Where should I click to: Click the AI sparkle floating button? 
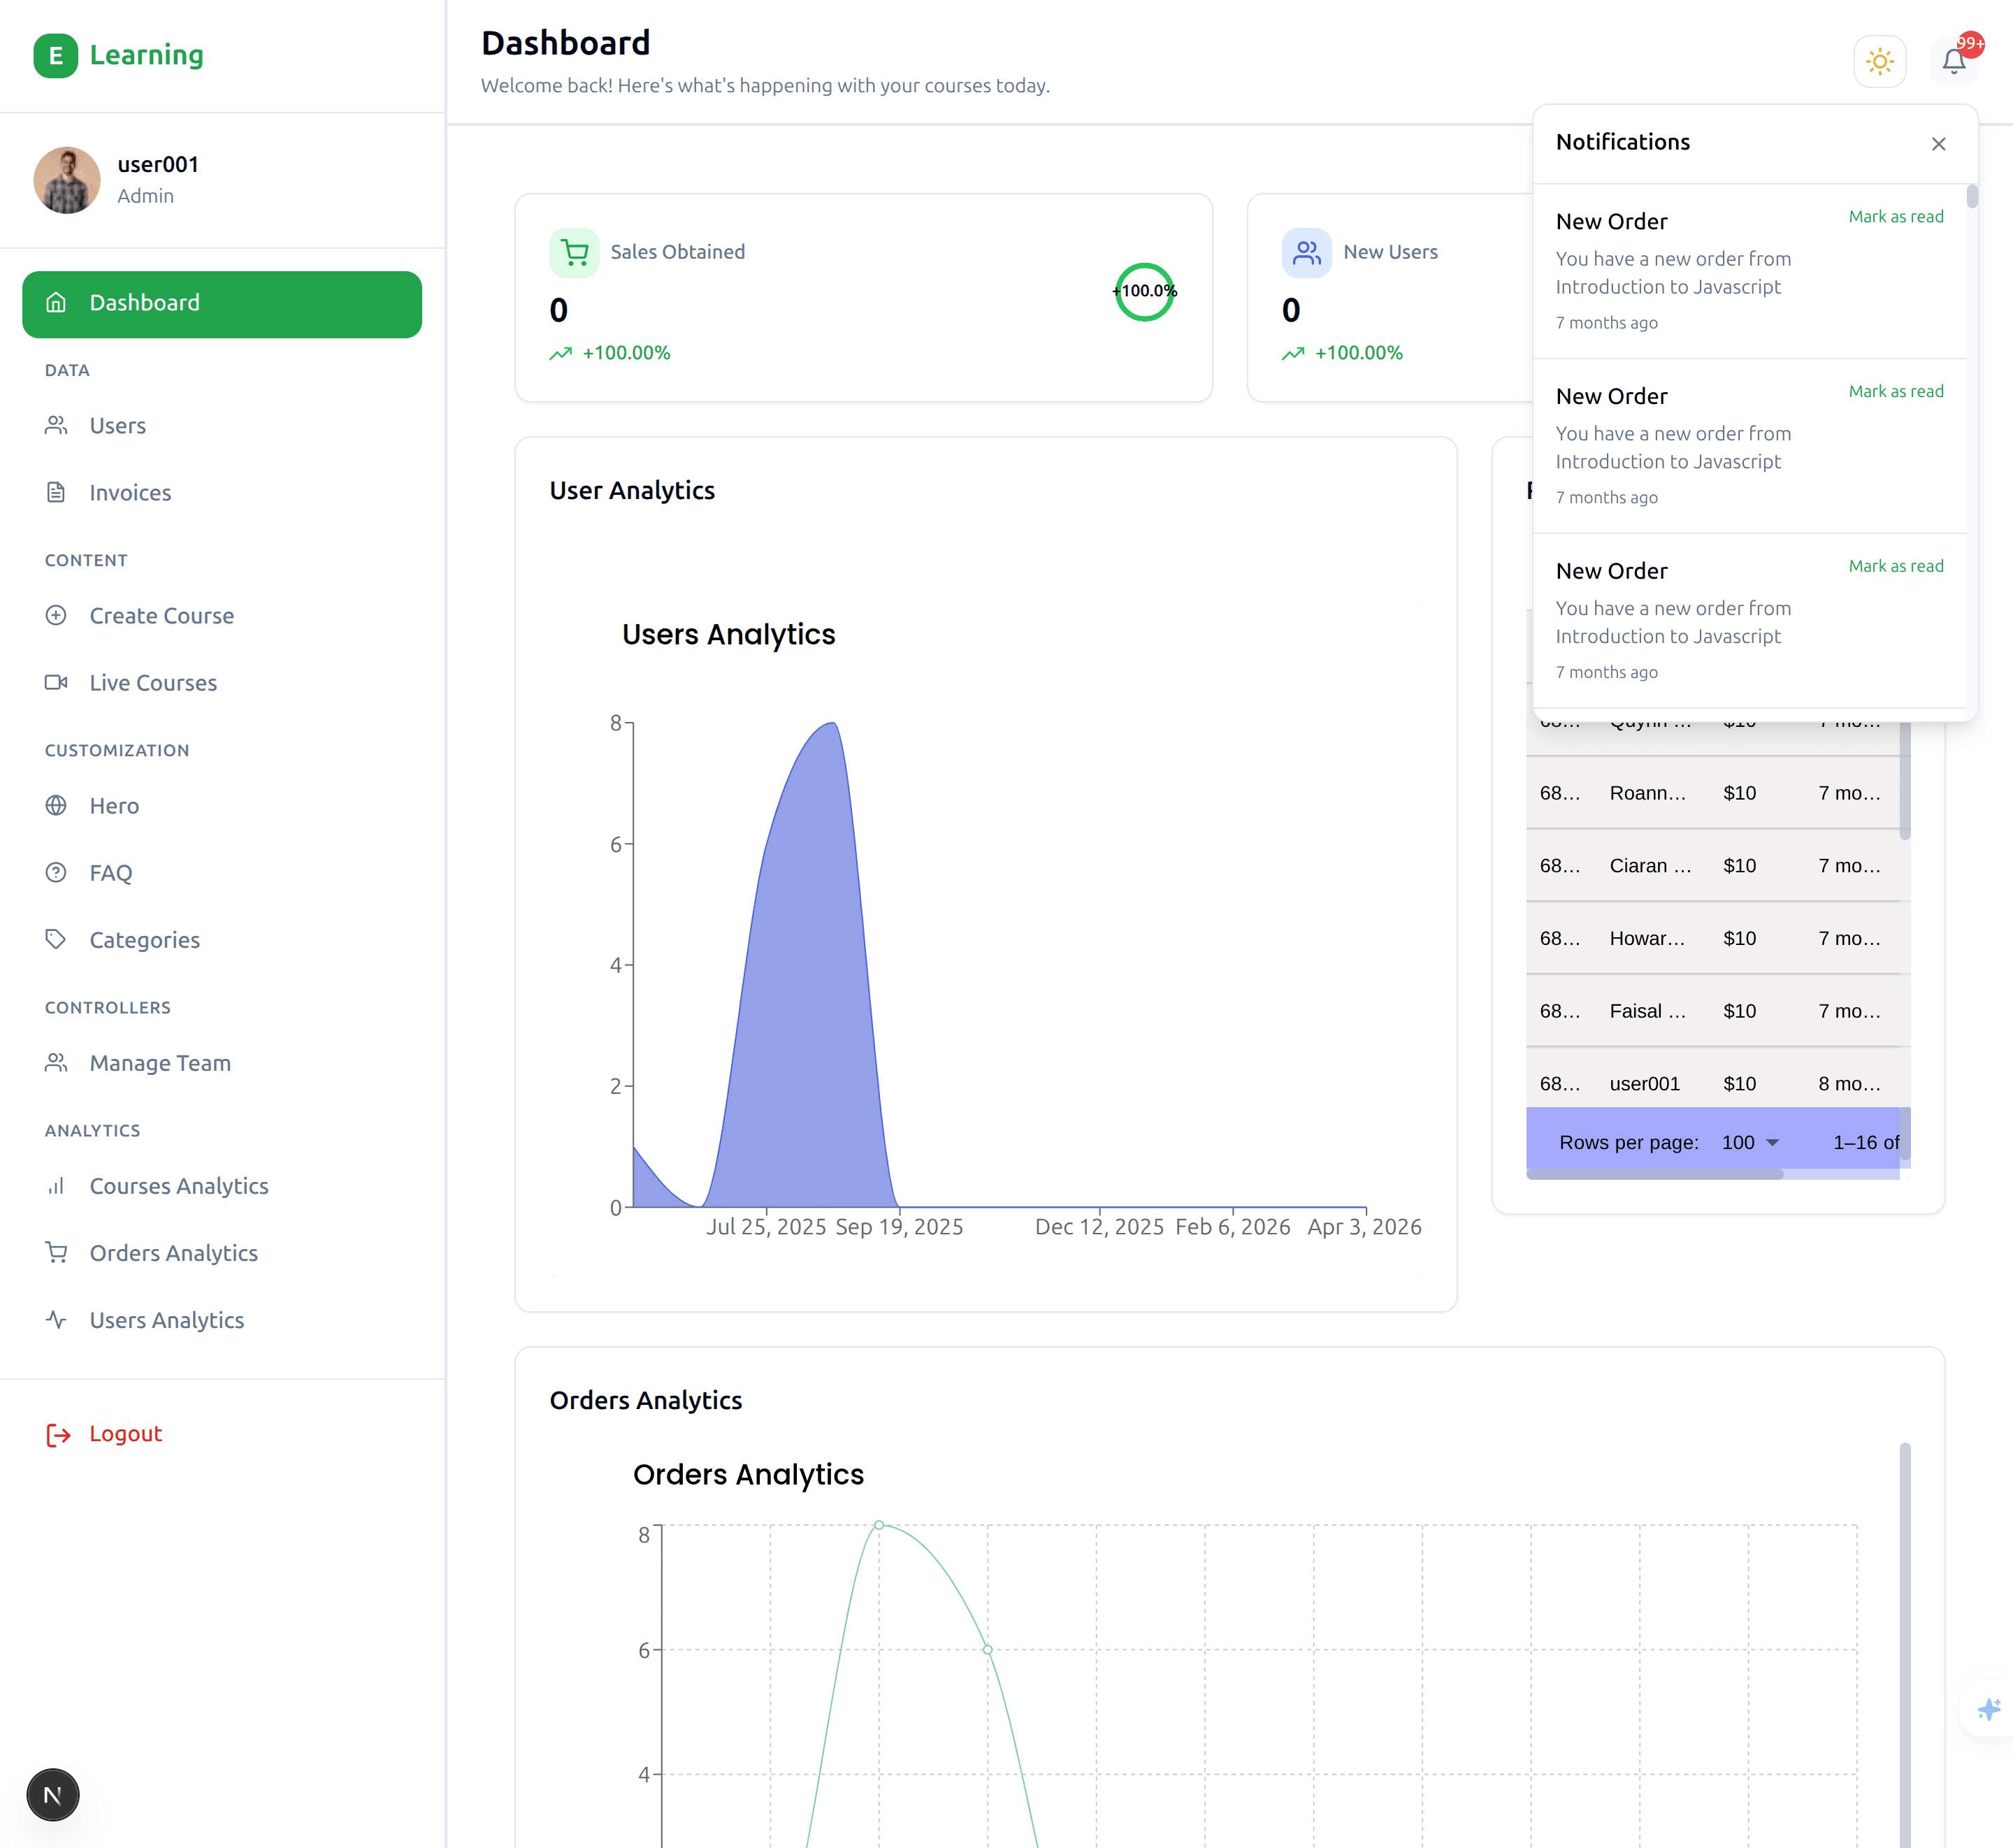pos(1988,1709)
